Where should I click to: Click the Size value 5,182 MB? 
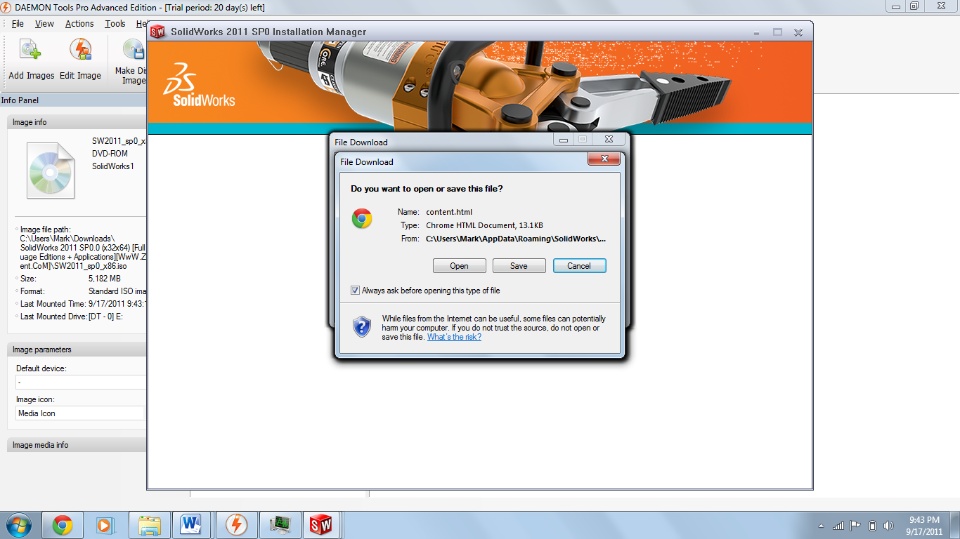point(105,279)
